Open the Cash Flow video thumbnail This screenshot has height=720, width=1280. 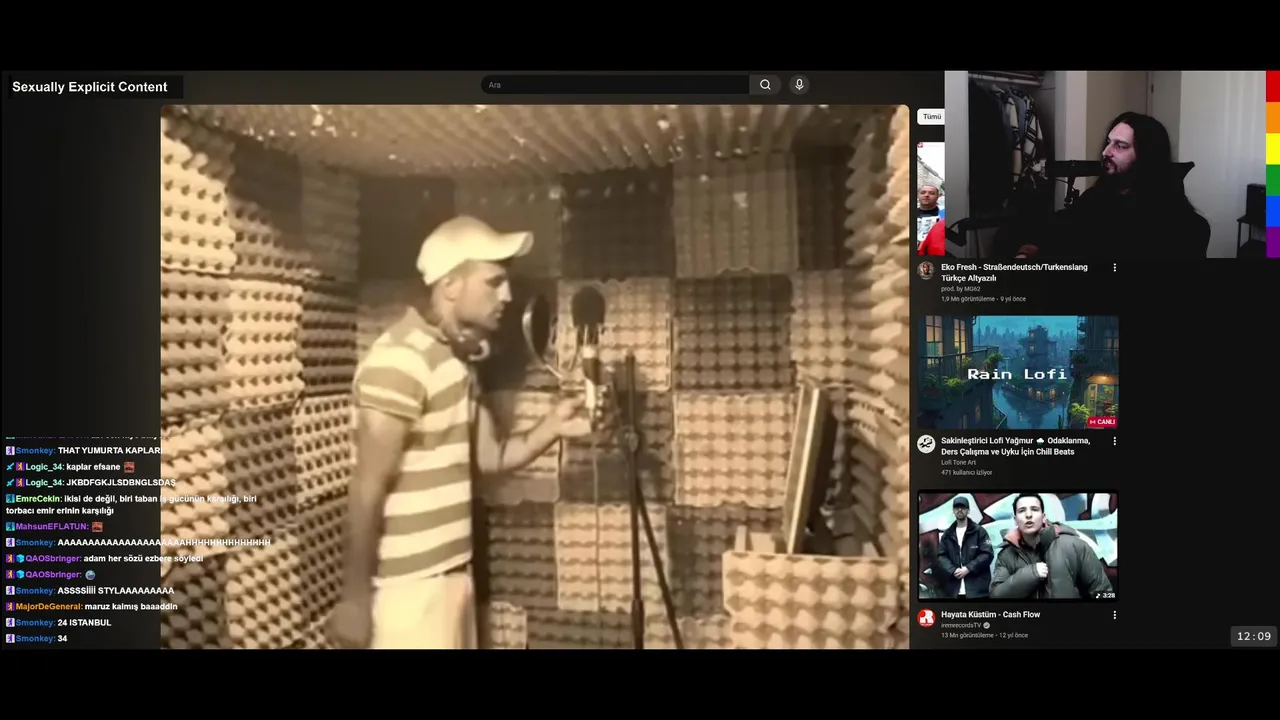click(1017, 546)
